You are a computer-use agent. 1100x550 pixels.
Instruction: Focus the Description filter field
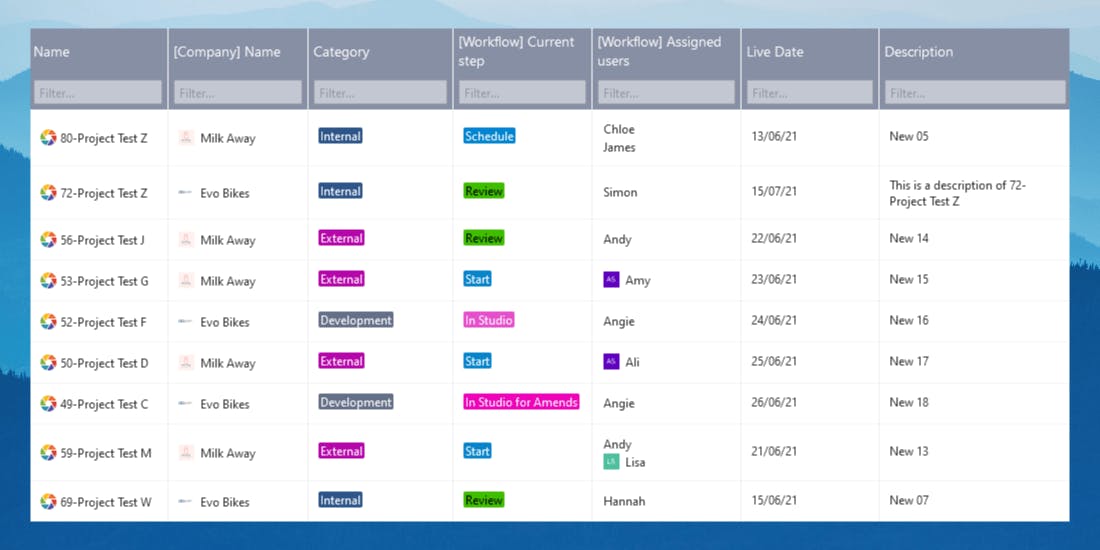pos(974,93)
